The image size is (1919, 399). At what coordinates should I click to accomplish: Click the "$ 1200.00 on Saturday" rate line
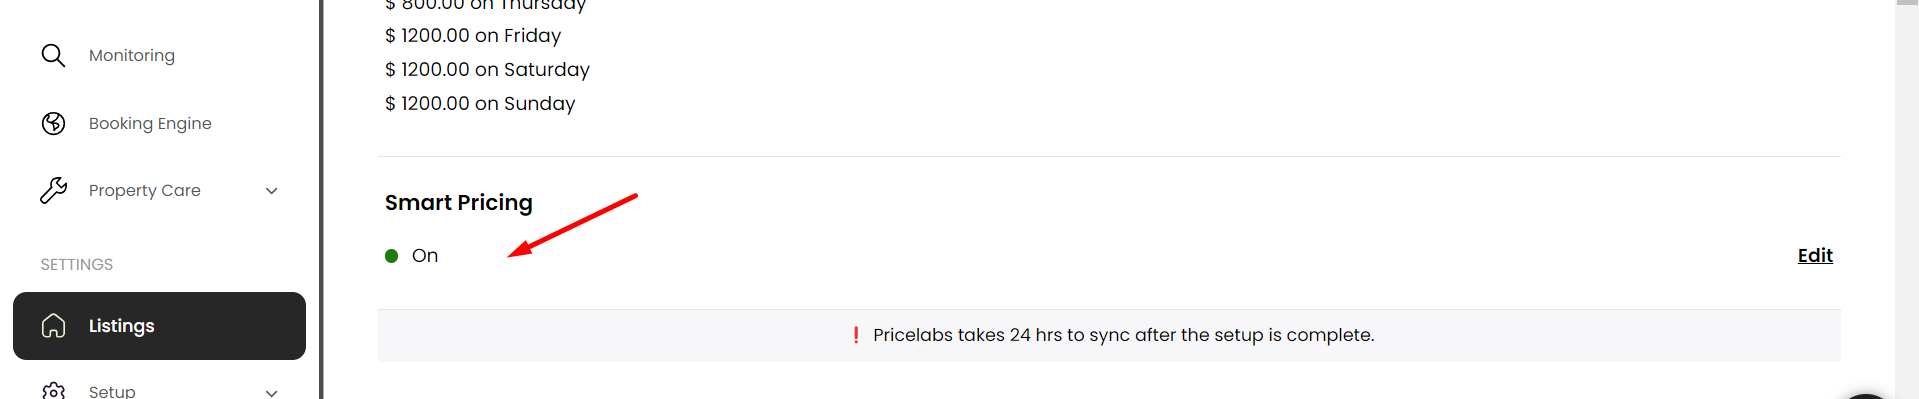(487, 69)
